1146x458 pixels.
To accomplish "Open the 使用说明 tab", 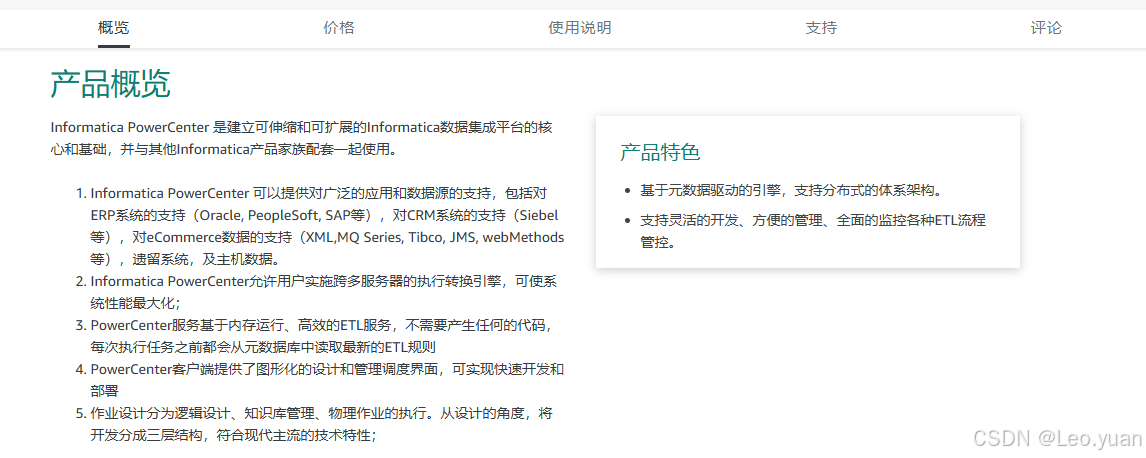I will 580,28.
